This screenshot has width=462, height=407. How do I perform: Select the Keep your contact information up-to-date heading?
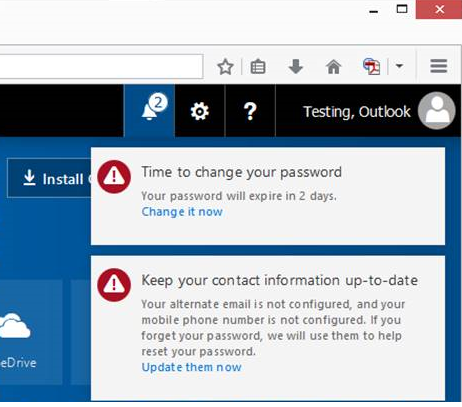click(x=279, y=280)
